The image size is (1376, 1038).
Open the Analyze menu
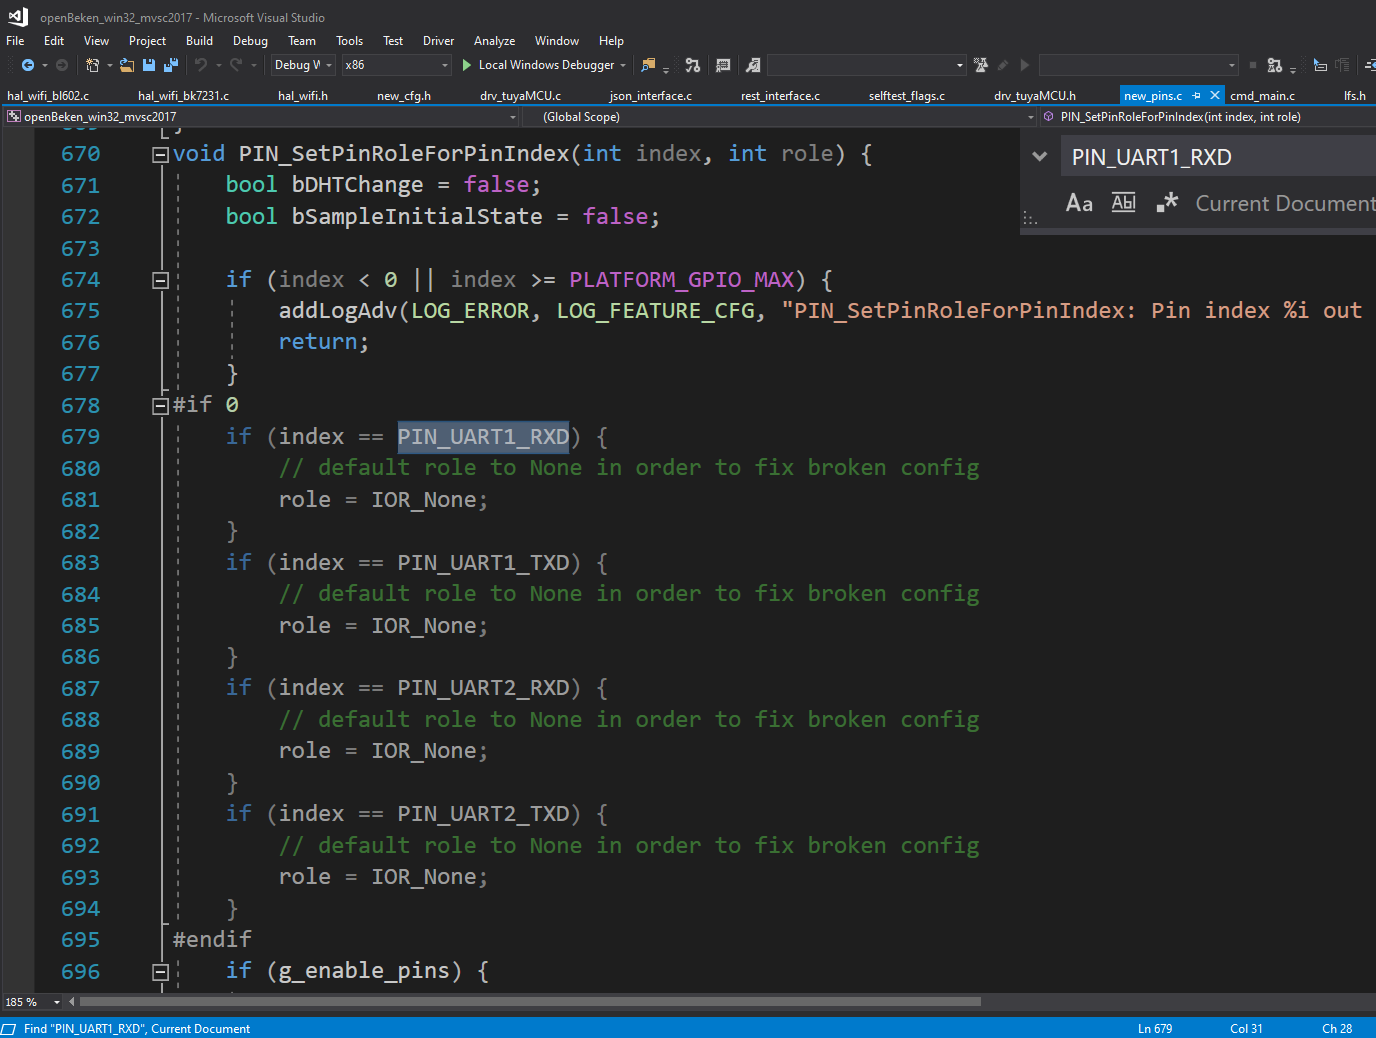coord(494,41)
